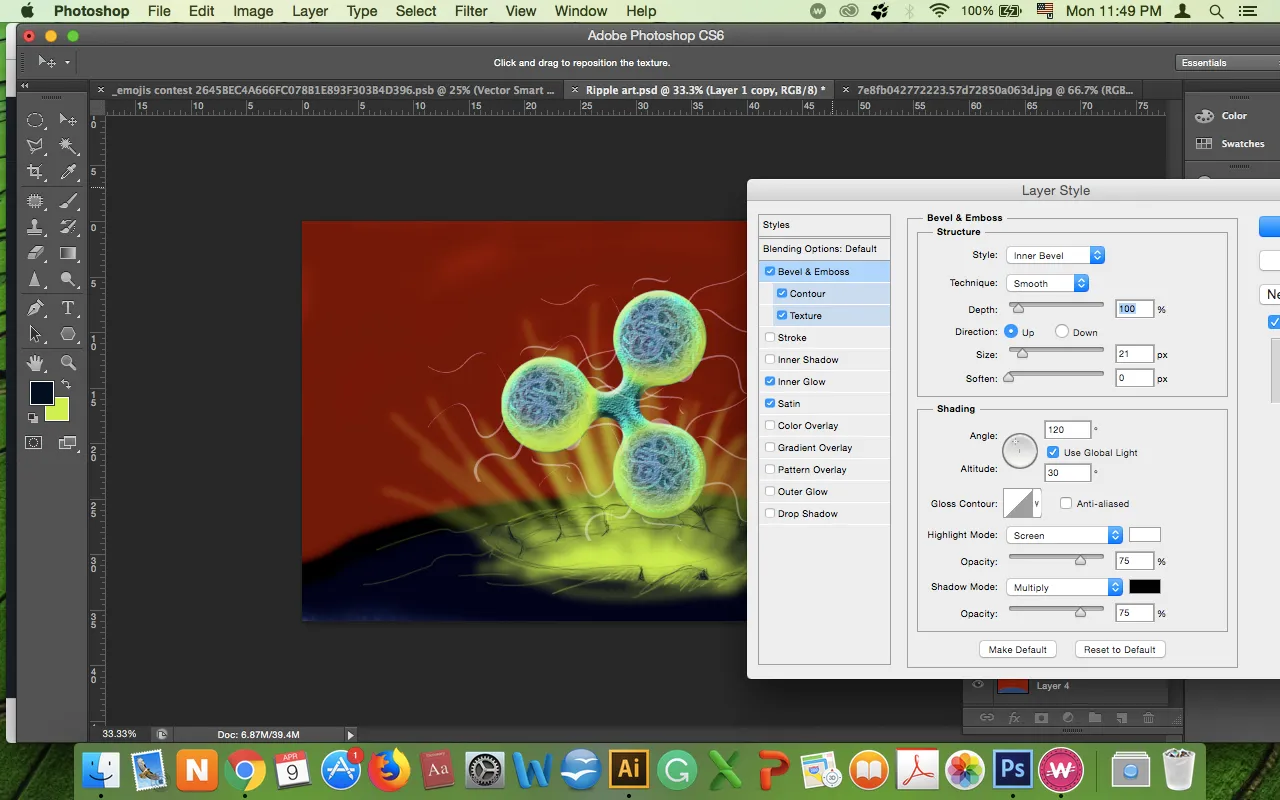Expand the Gloss Contour picker arrow

(1037, 503)
